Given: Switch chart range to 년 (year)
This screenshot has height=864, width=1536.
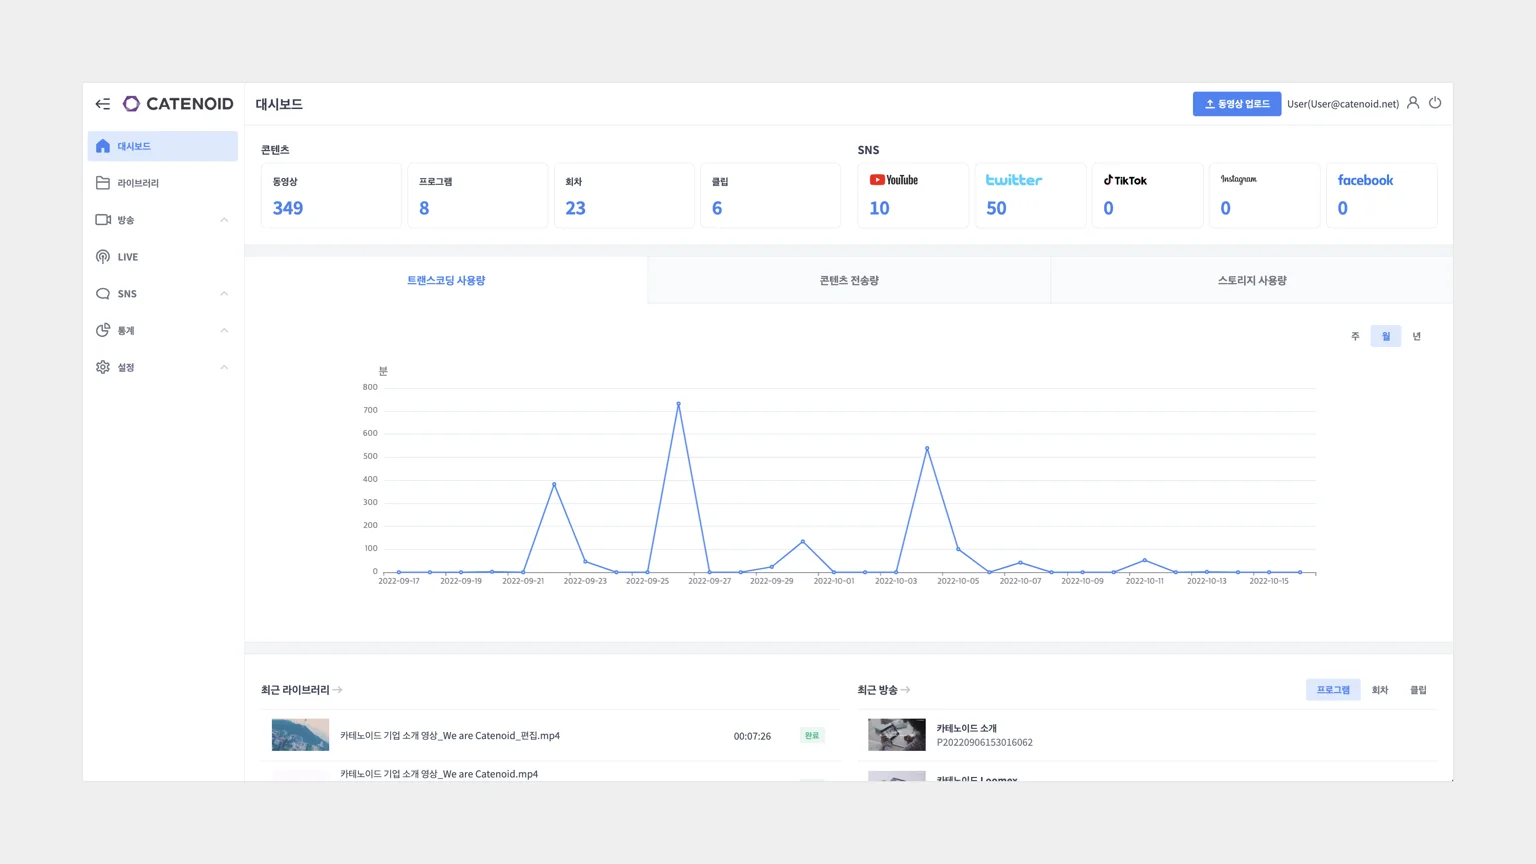Looking at the screenshot, I should click(x=1416, y=337).
